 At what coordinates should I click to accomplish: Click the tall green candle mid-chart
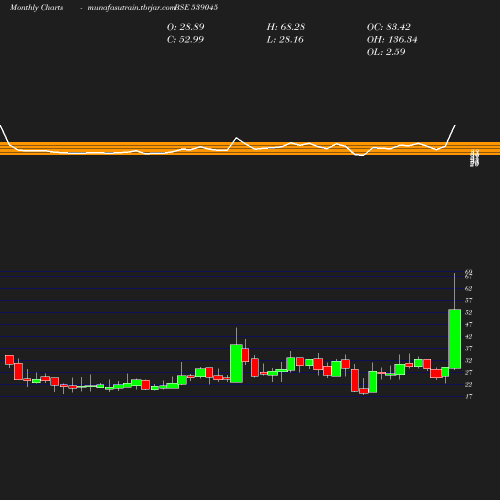coord(236,363)
